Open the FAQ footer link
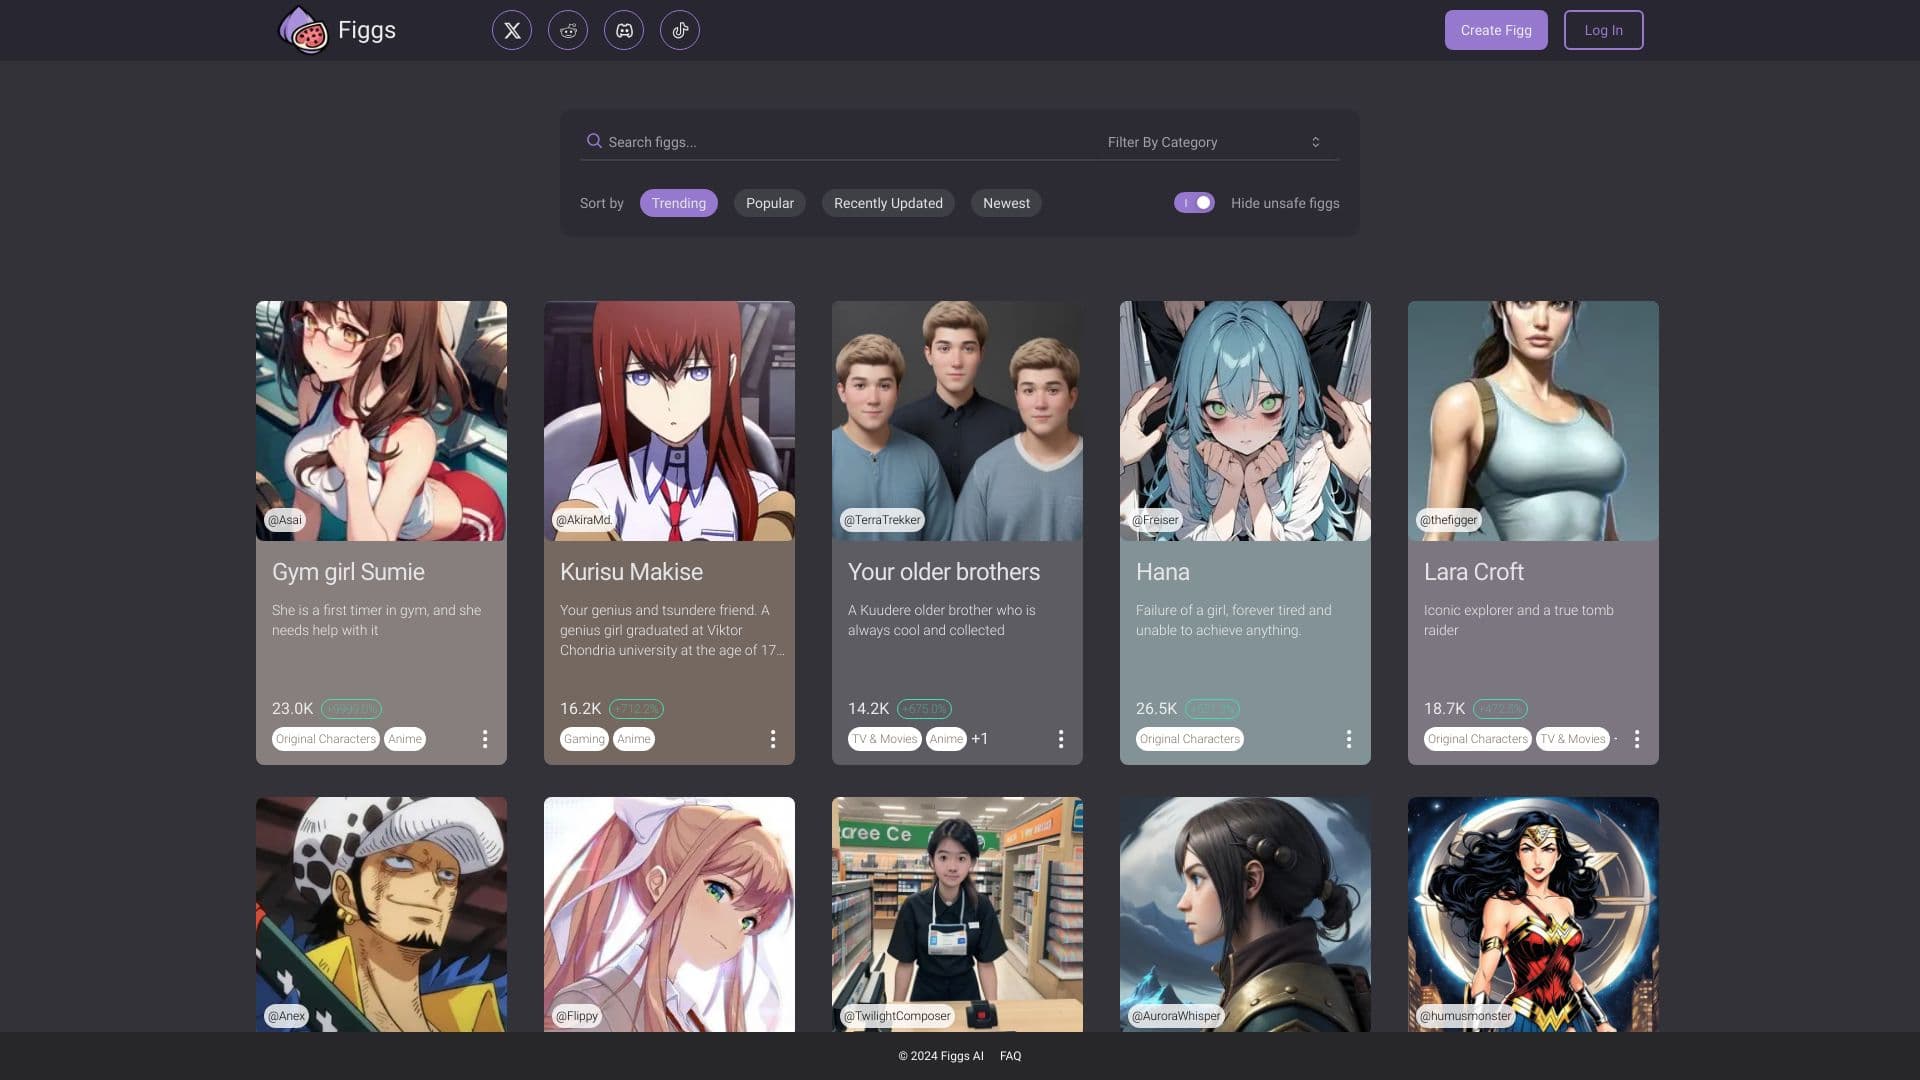The image size is (1920, 1080). (x=1010, y=1056)
